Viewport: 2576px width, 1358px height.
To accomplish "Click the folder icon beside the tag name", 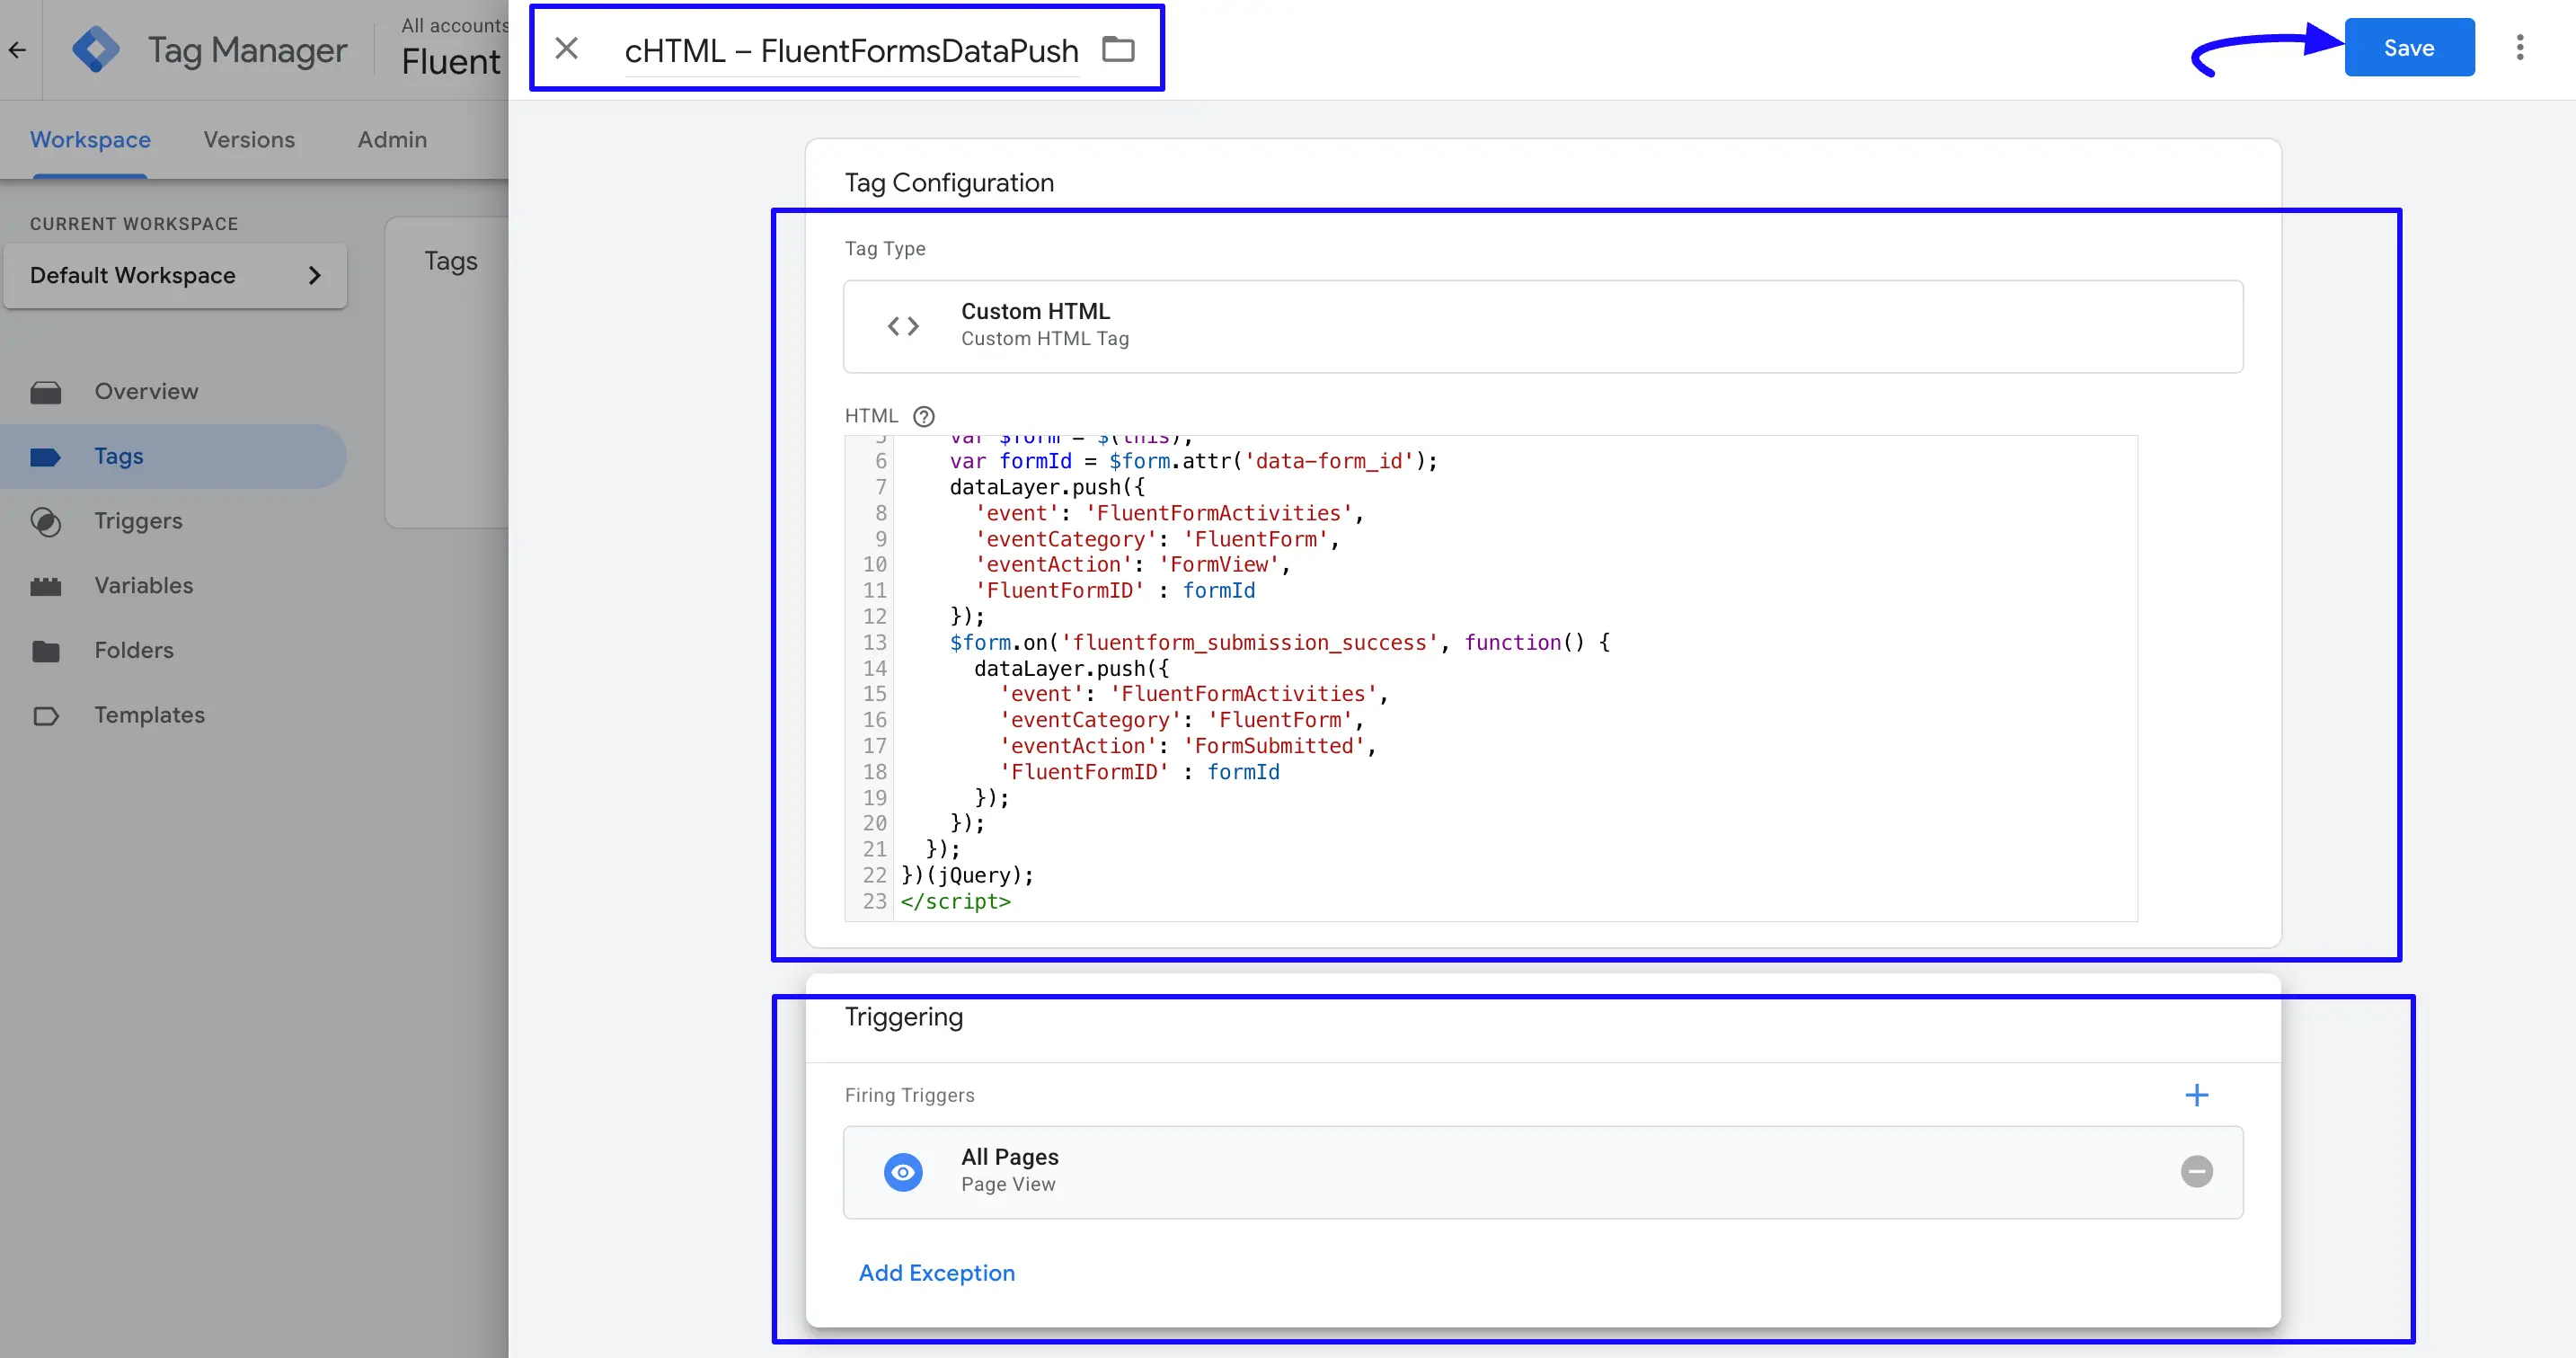I will pyautogui.click(x=1117, y=48).
